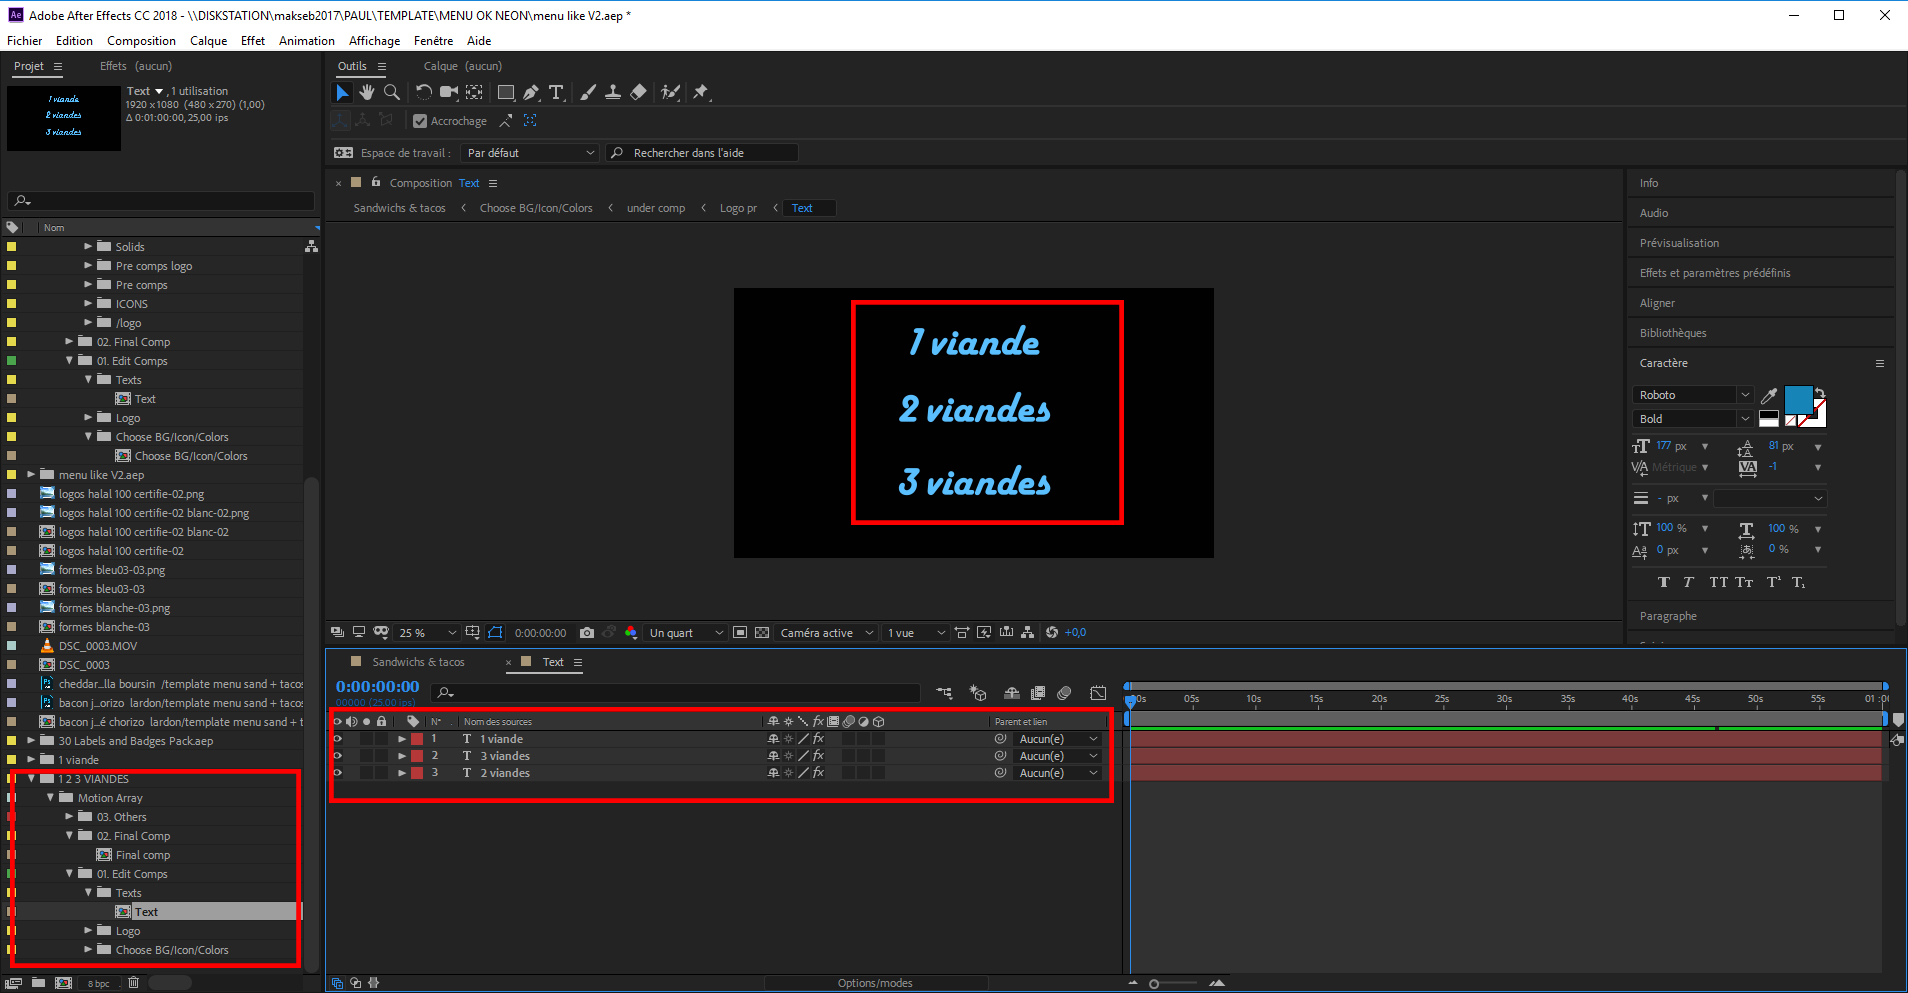
Task: Click the Graph Editor icon in timeline
Action: click(1098, 692)
